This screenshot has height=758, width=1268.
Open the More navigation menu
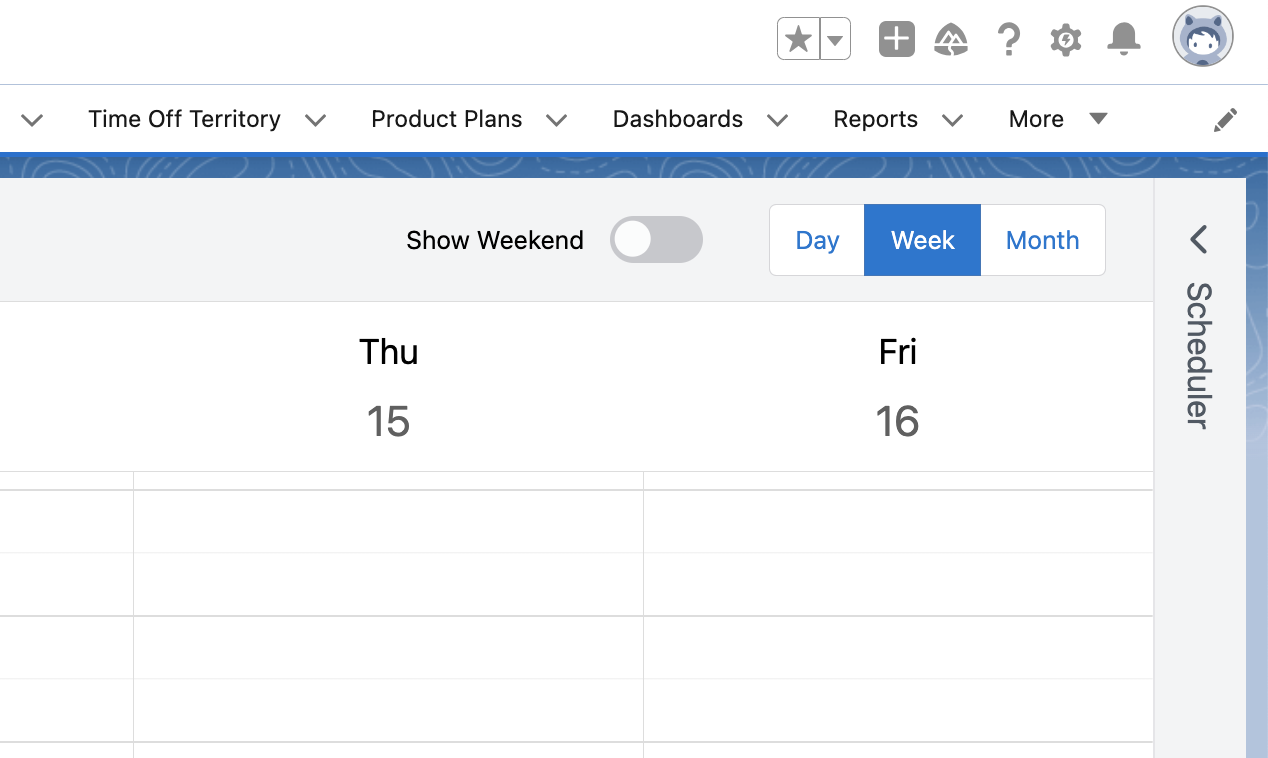coord(1057,119)
